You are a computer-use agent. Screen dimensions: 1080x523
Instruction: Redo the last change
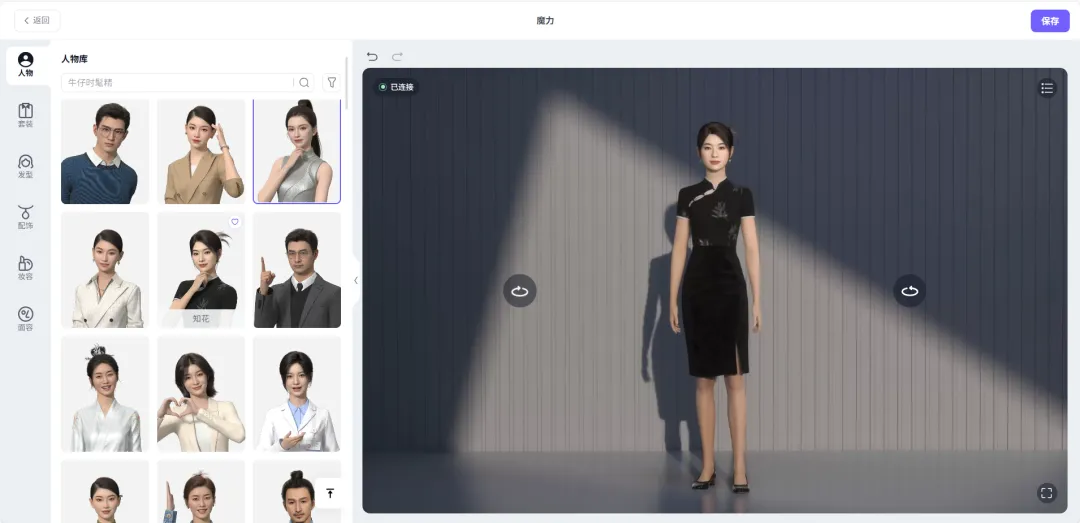click(x=397, y=57)
